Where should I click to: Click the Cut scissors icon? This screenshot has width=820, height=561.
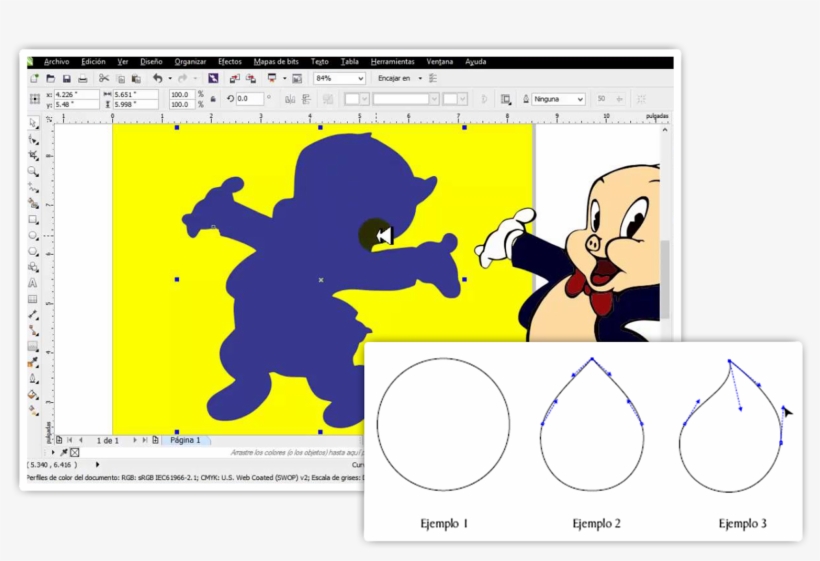[104, 78]
